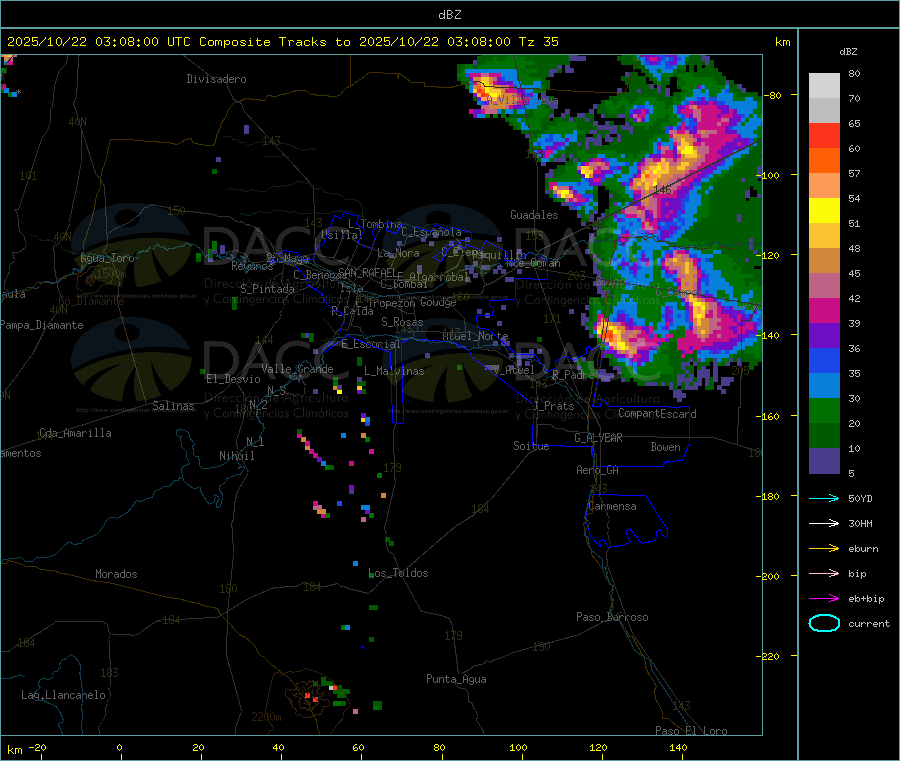Screen dimensions: 900x761
Task: Click the magenta eb+bip arrow symbol
Action: point(824,598)
